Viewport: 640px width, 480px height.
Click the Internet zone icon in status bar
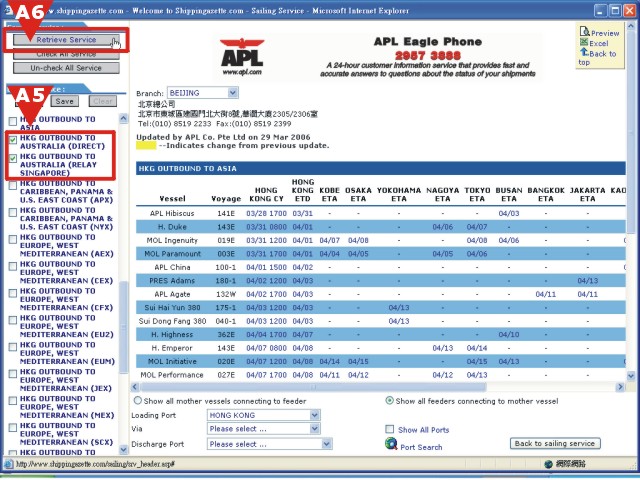click(549, 464)
